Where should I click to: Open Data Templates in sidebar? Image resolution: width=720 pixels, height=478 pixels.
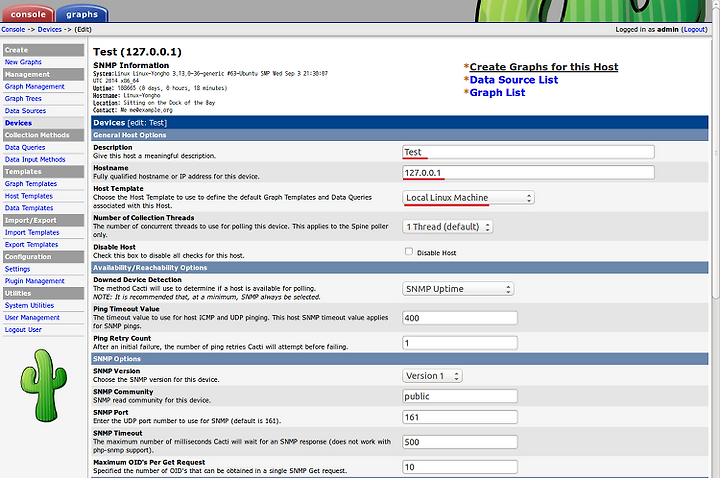tap(29, 208)
